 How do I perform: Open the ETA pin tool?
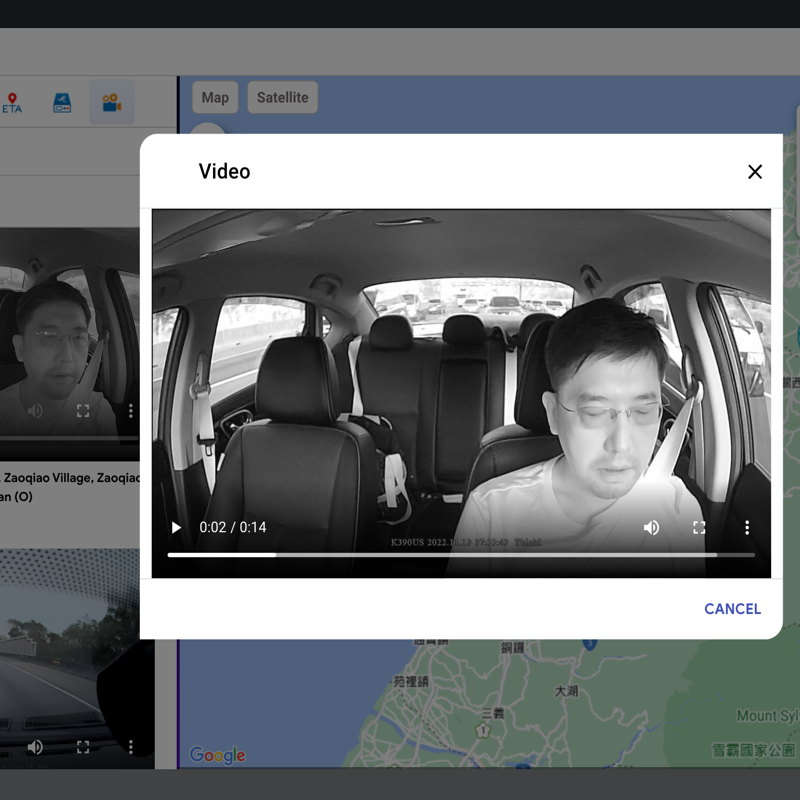tap(12, 103)
